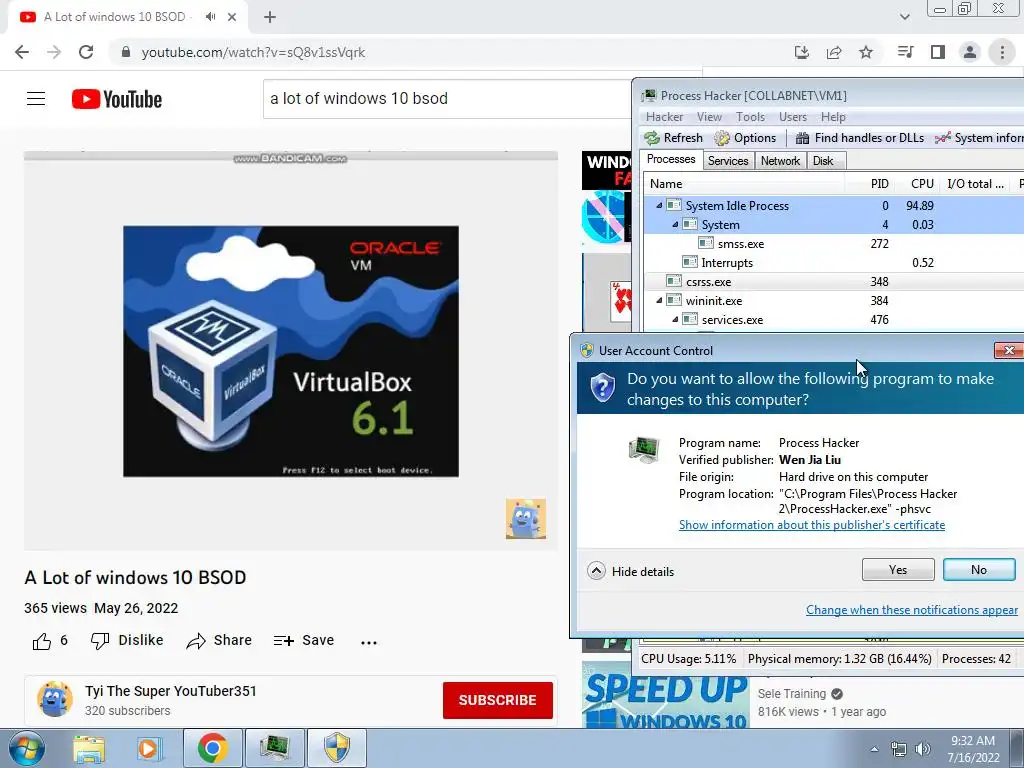Collapse the wininit.exe tree node
1024x768 pixels.
pyautogui.click(x=659, y=301)
